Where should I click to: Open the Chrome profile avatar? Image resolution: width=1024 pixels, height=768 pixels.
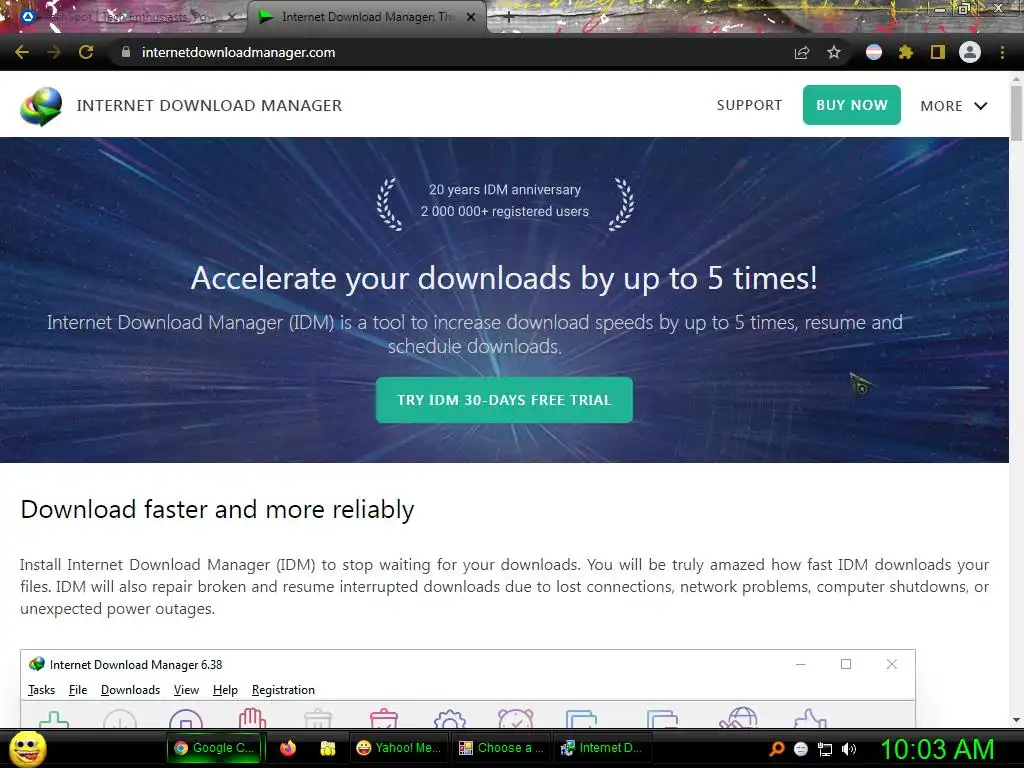coord(970,52)
